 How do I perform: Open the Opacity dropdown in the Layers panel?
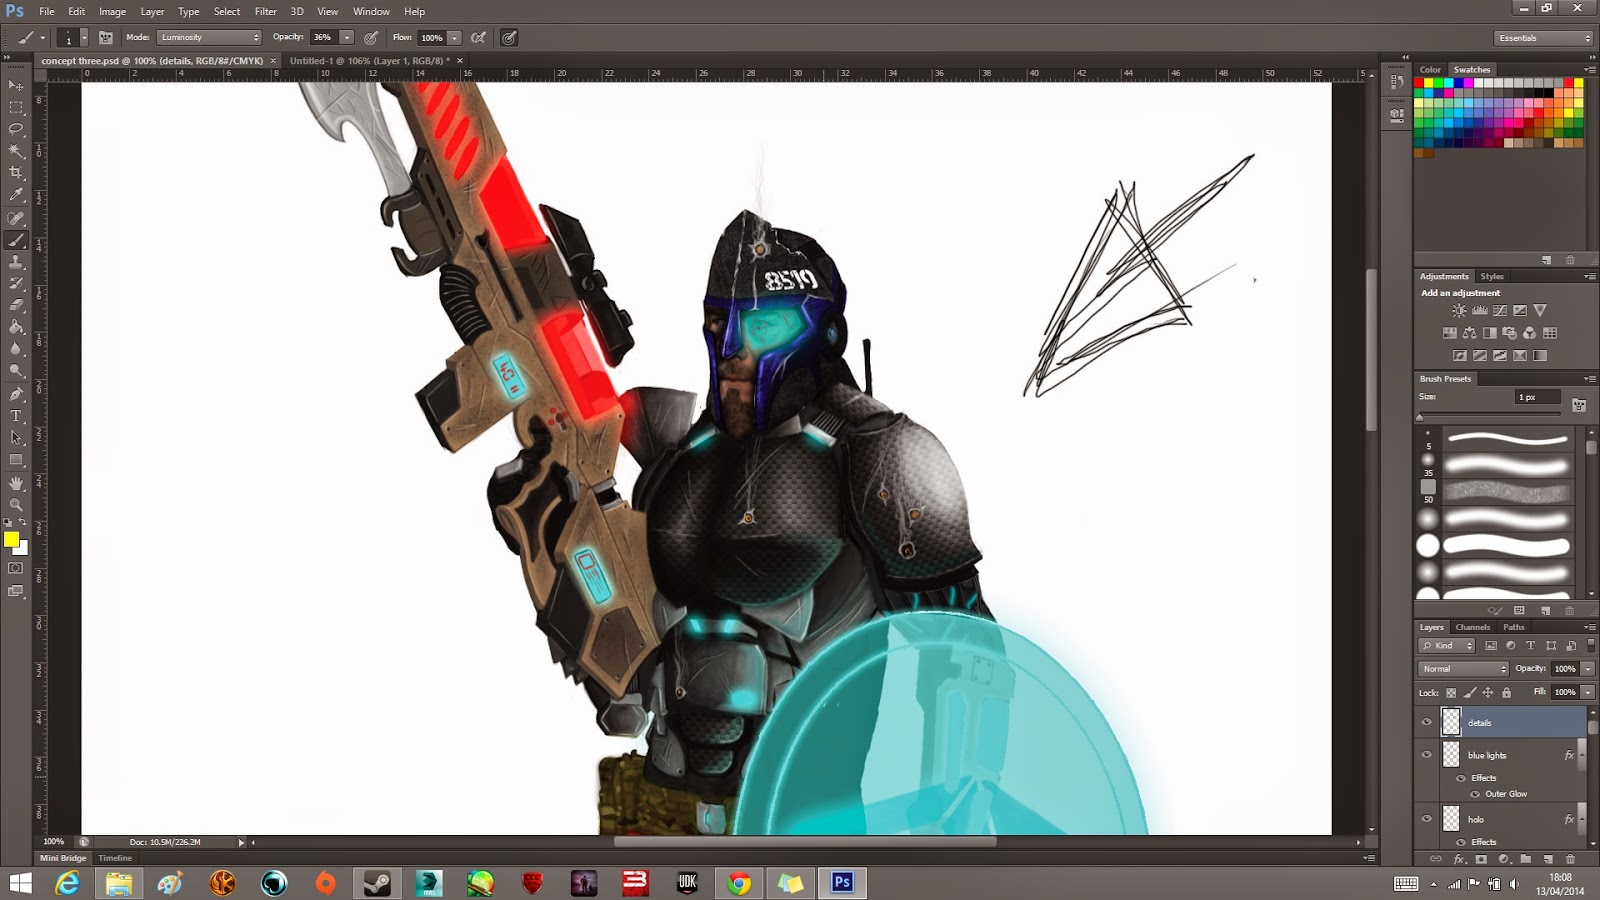click(x=1587, y=669)
